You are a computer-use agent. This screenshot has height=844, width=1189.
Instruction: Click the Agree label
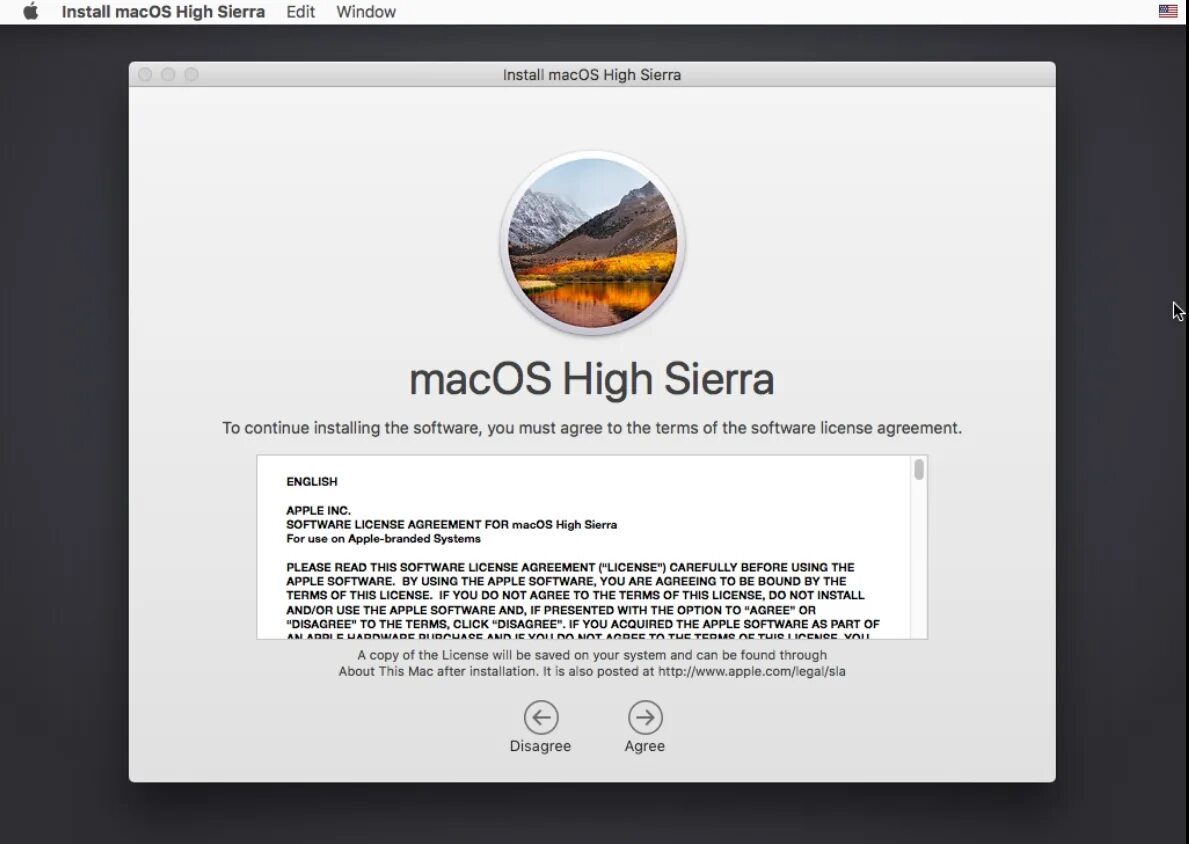[645, 746]
